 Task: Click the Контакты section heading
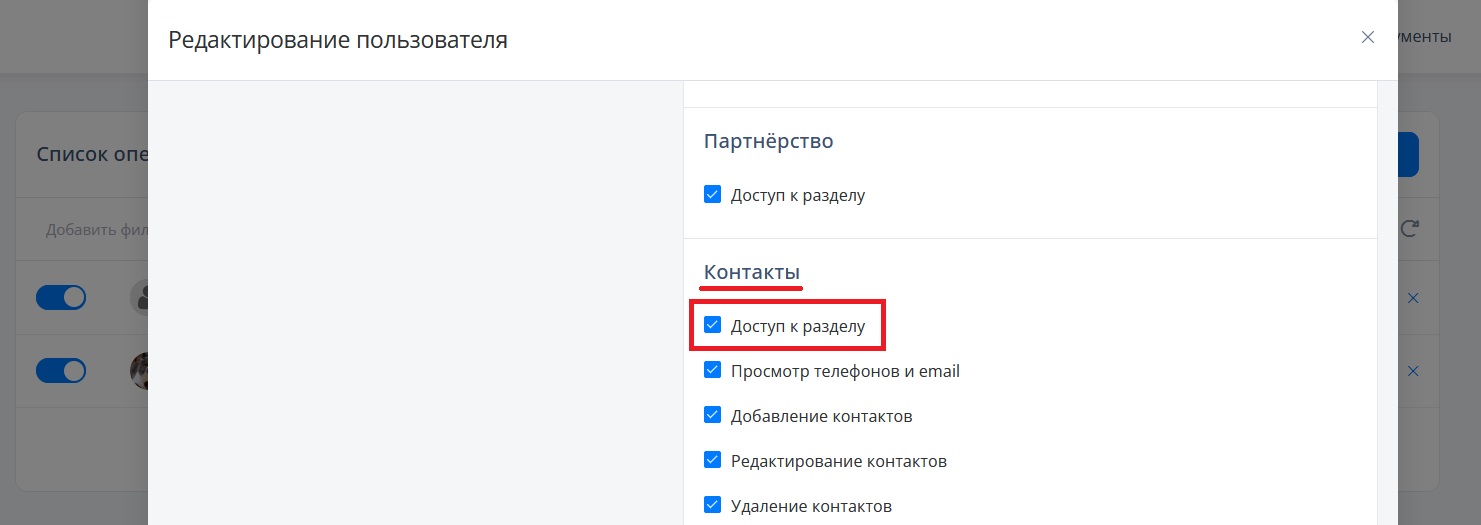point(751,272)
